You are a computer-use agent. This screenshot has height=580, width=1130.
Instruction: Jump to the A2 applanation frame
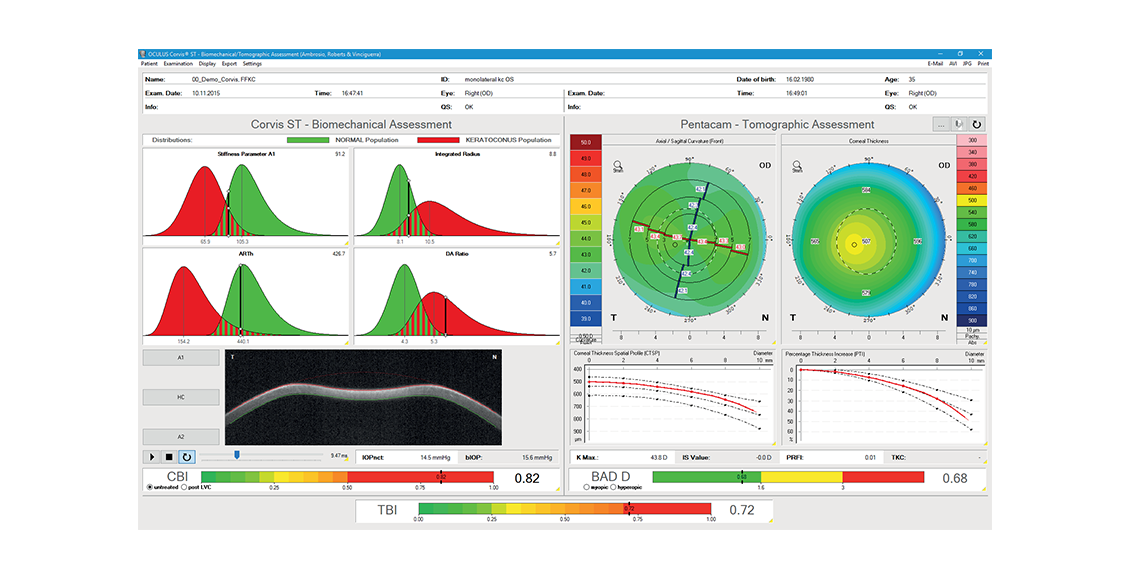(181, 437)
